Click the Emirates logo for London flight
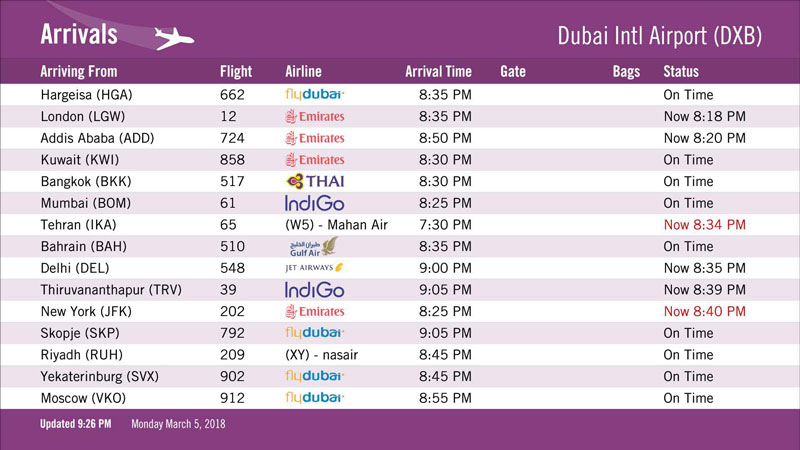 [x=315, y=116]
